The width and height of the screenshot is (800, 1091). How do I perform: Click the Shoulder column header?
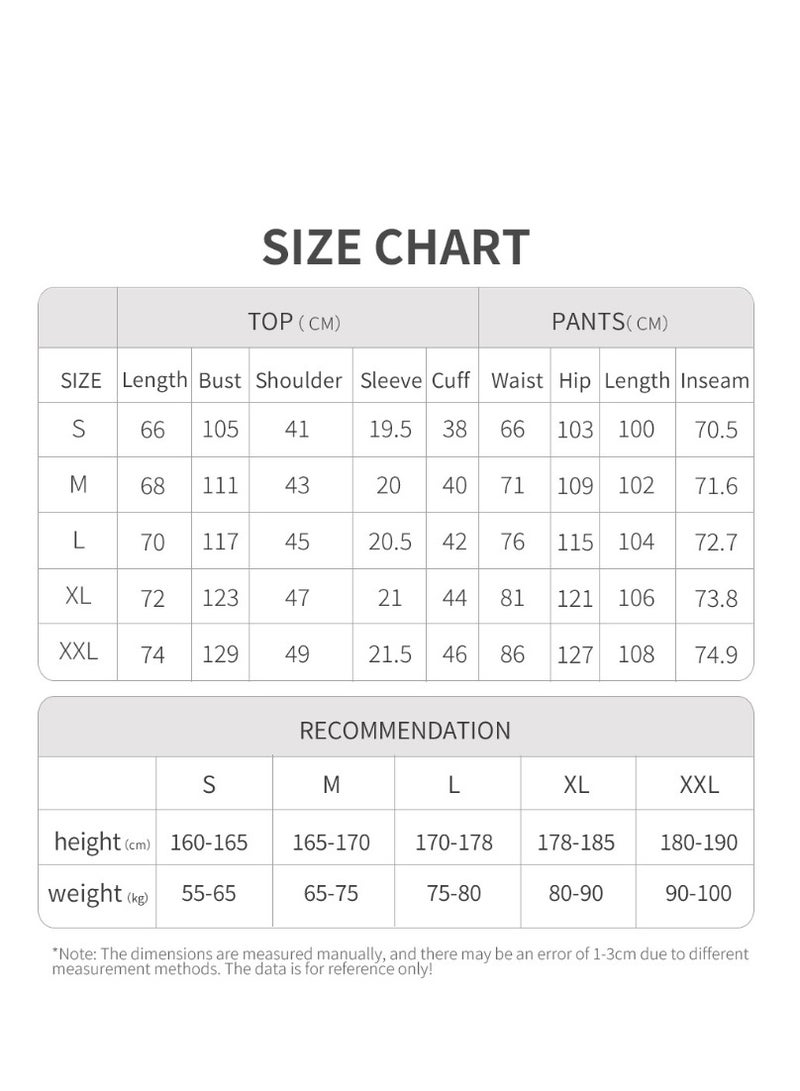tap(299, 381)
